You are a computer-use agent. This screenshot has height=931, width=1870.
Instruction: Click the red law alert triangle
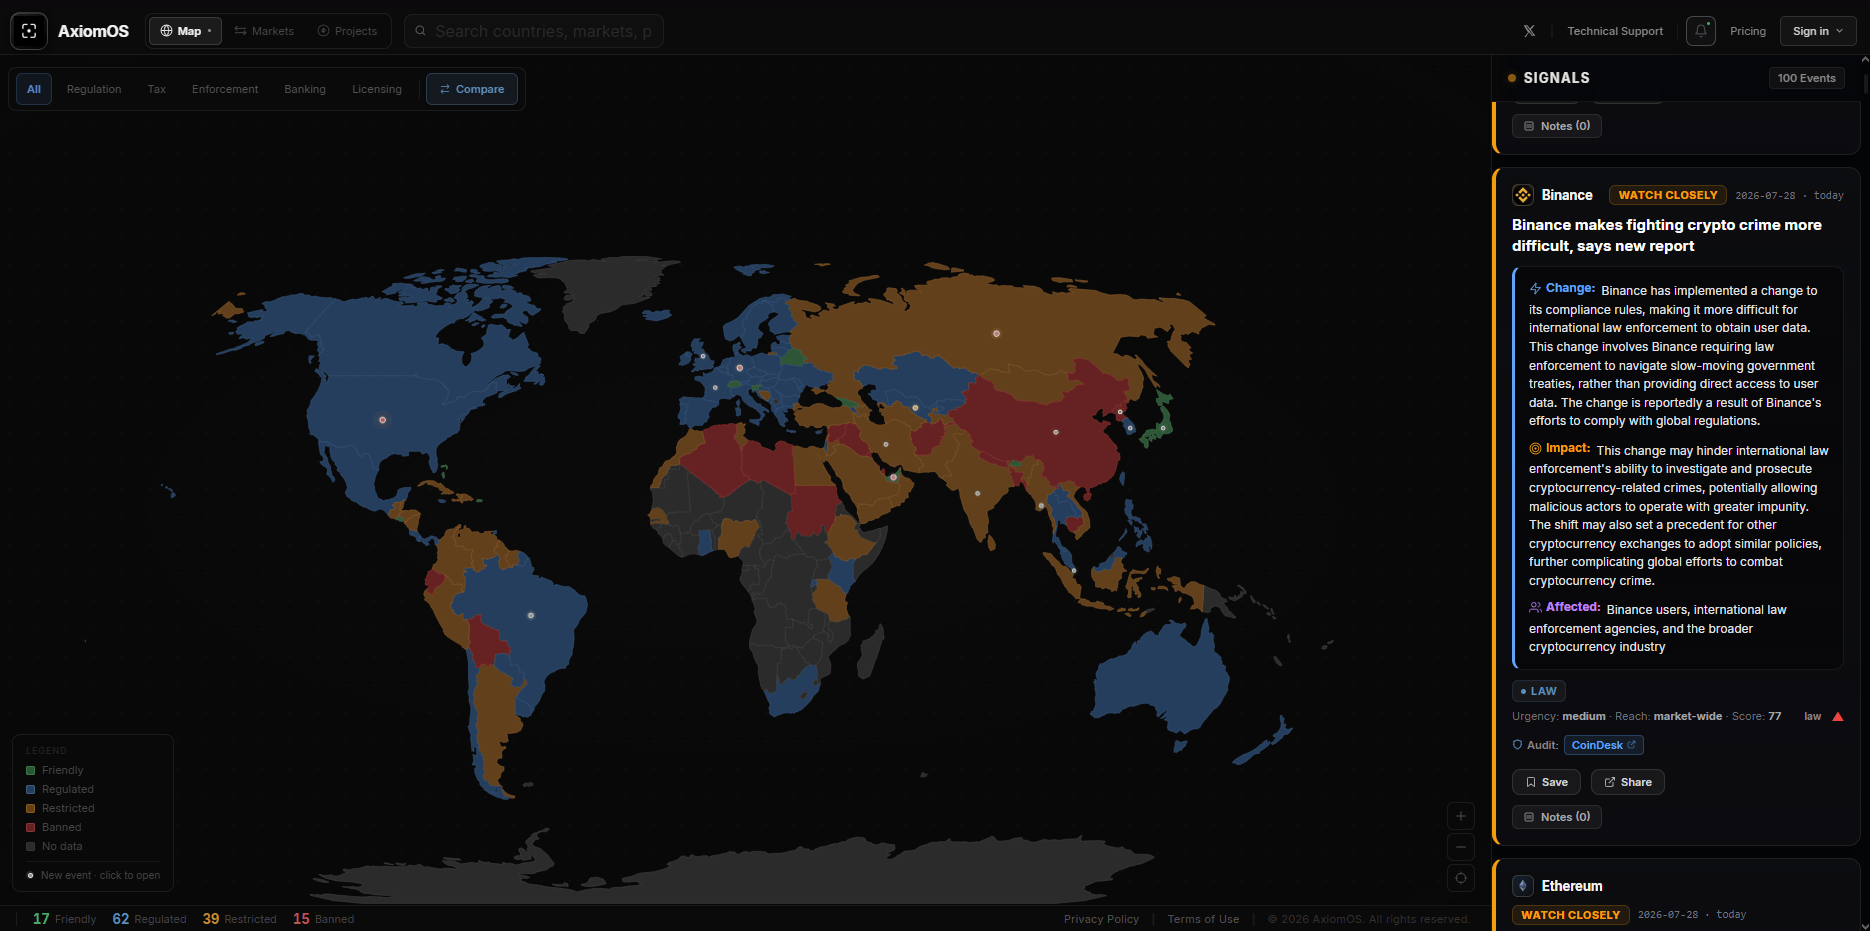point(1838,716)
